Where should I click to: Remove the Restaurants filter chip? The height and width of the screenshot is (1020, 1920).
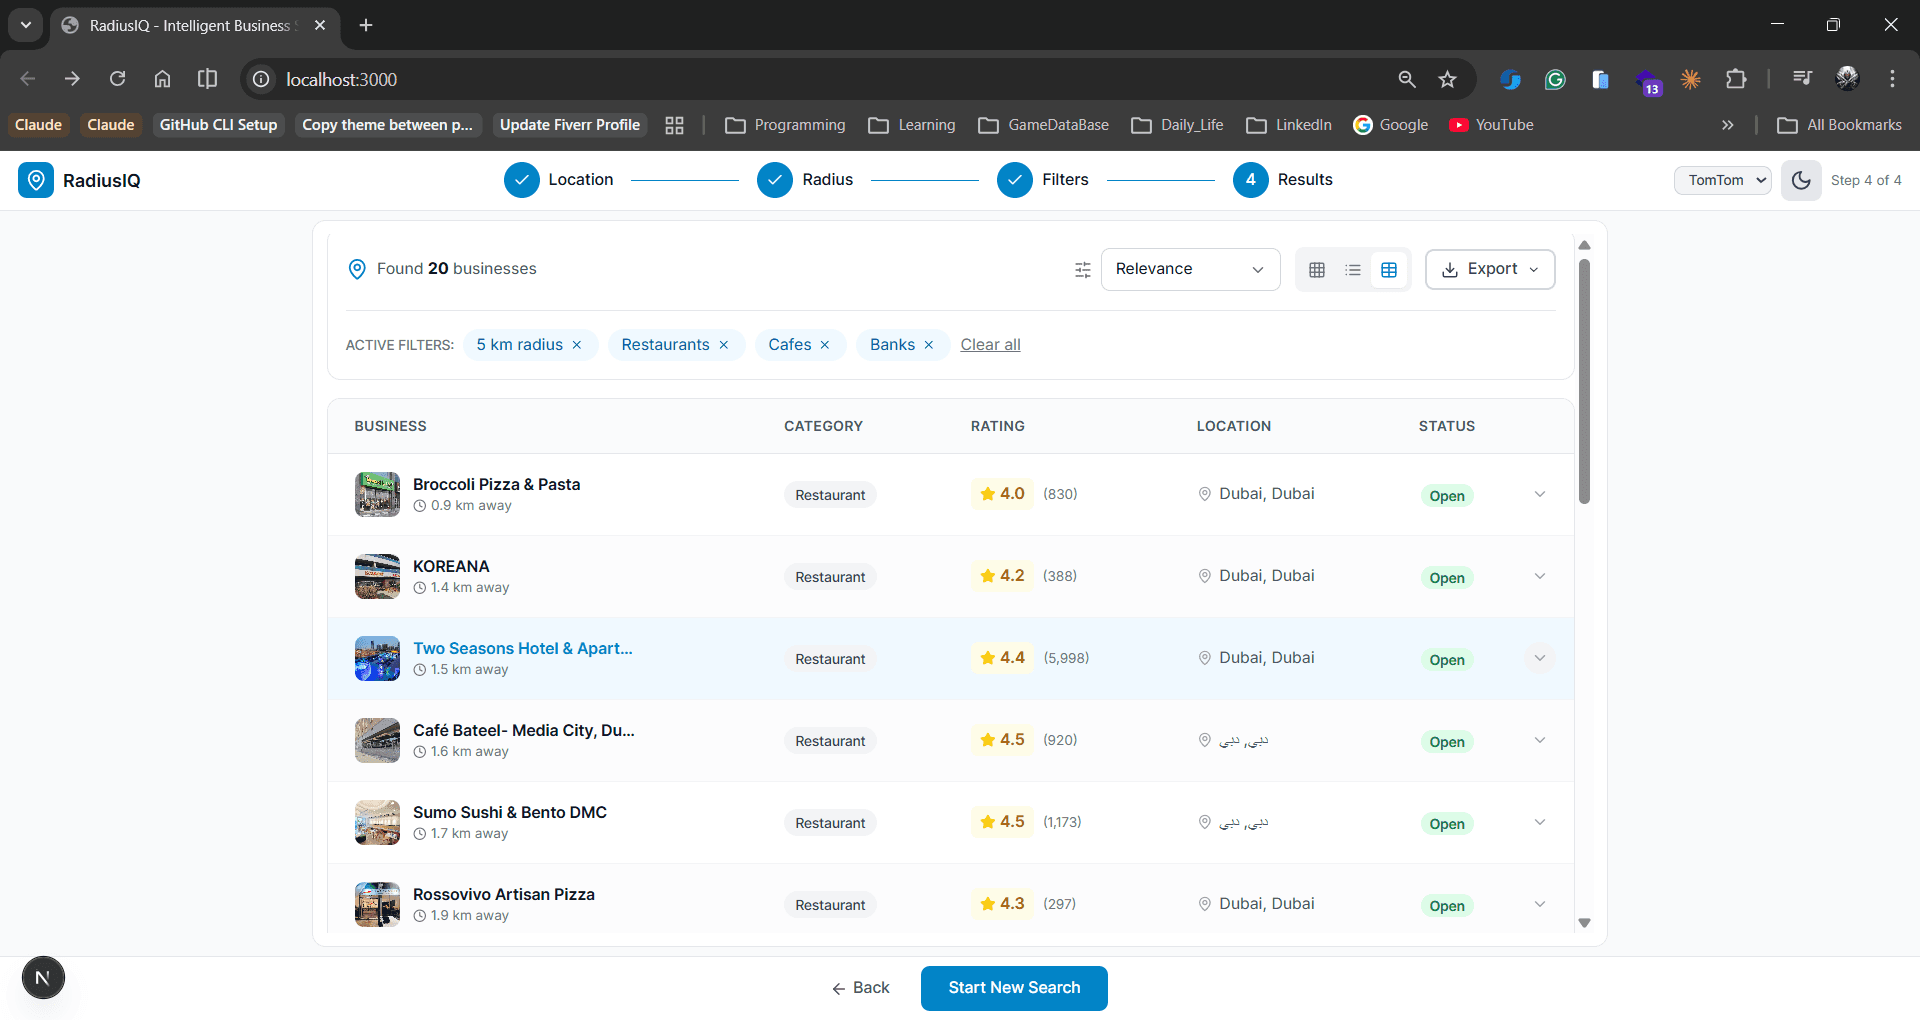tap(724, 345)
